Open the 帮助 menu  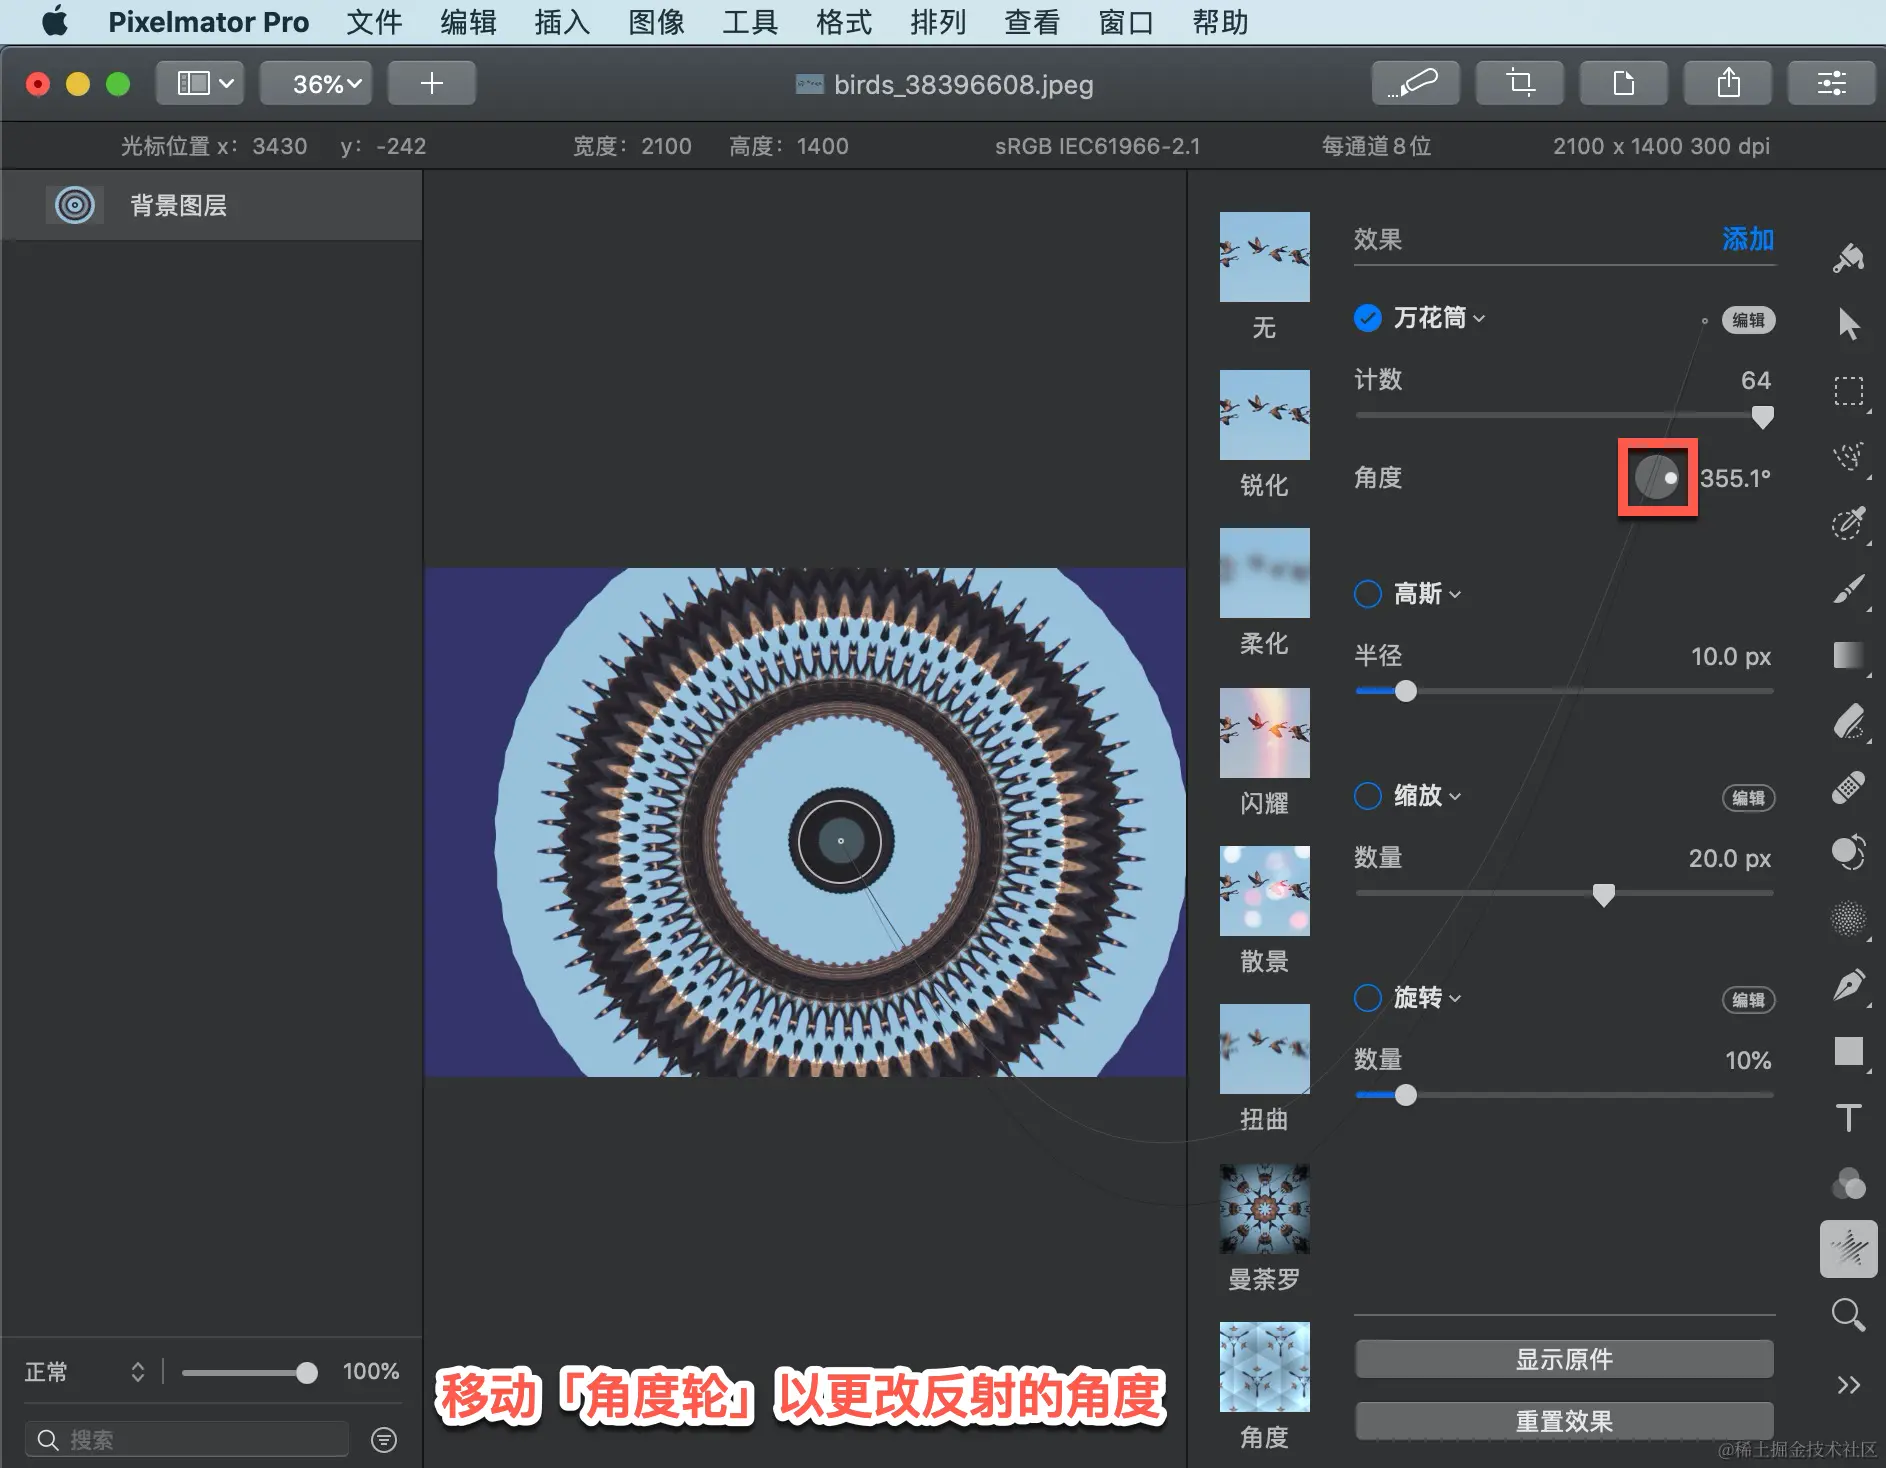[x=1220, y=22]
